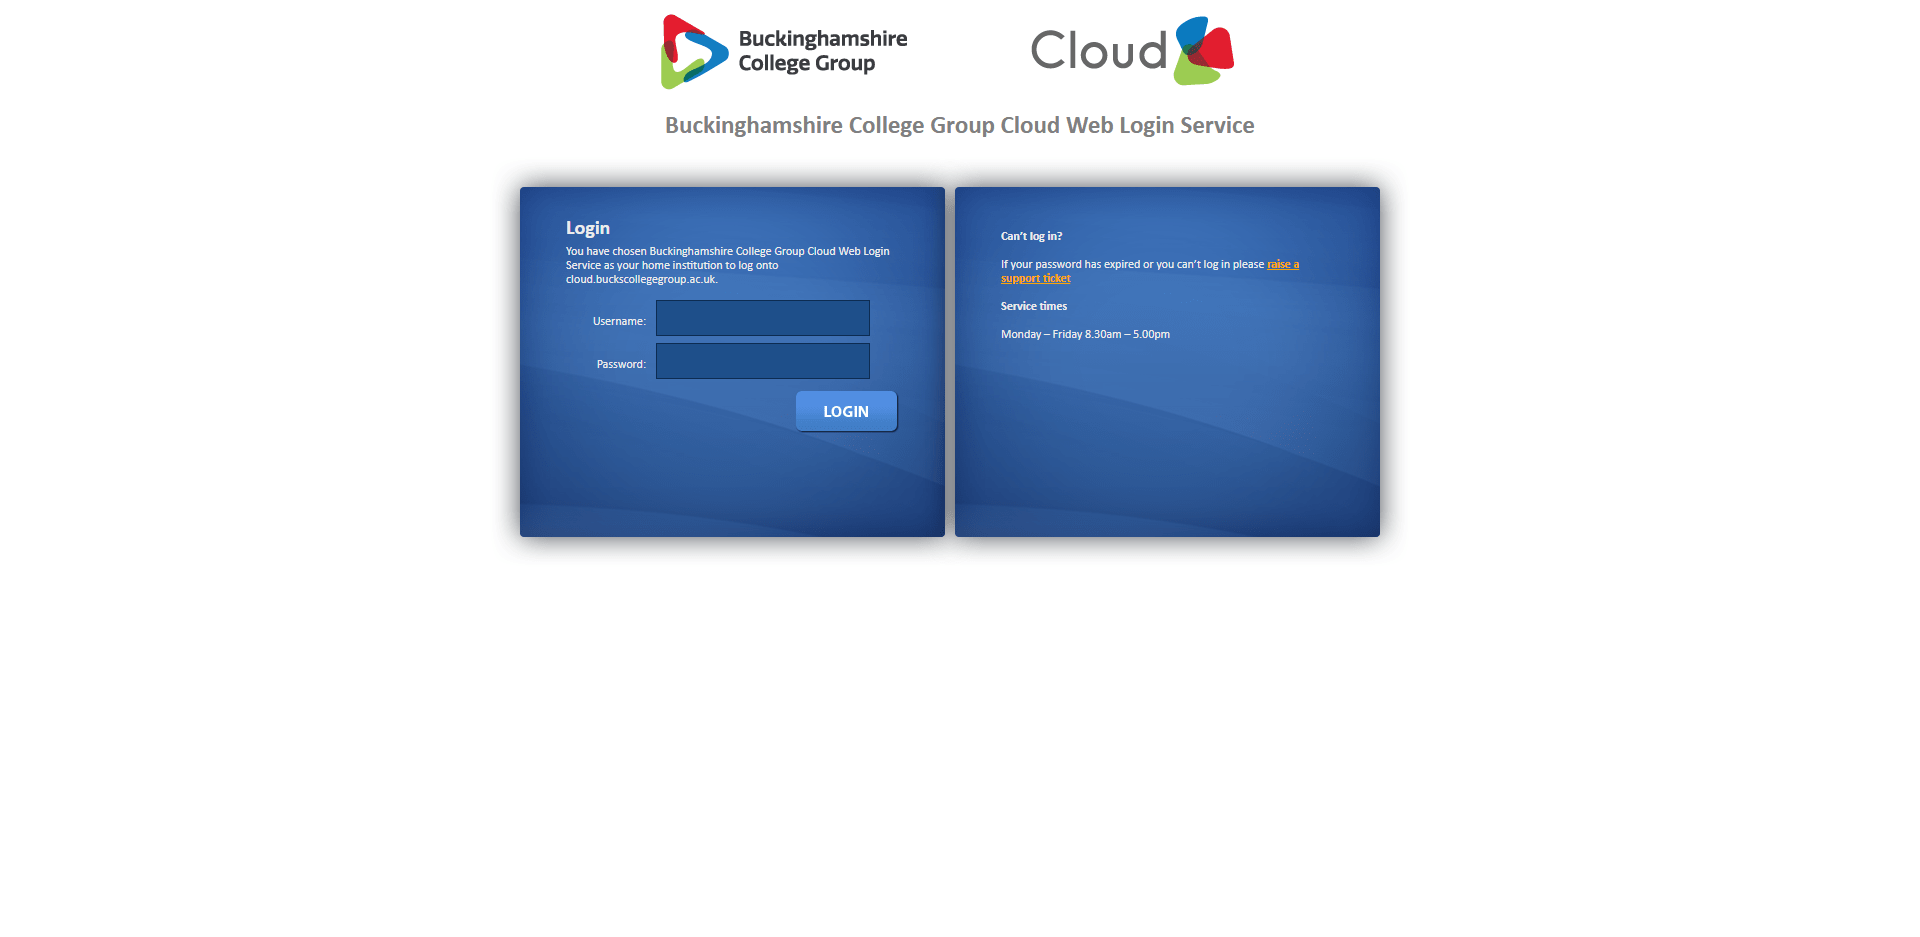The height and width of the screenshot is (937, 1920).
Task: Open the raise a support ticket link
Action: pyautogui.click(x=1283, y=264)
